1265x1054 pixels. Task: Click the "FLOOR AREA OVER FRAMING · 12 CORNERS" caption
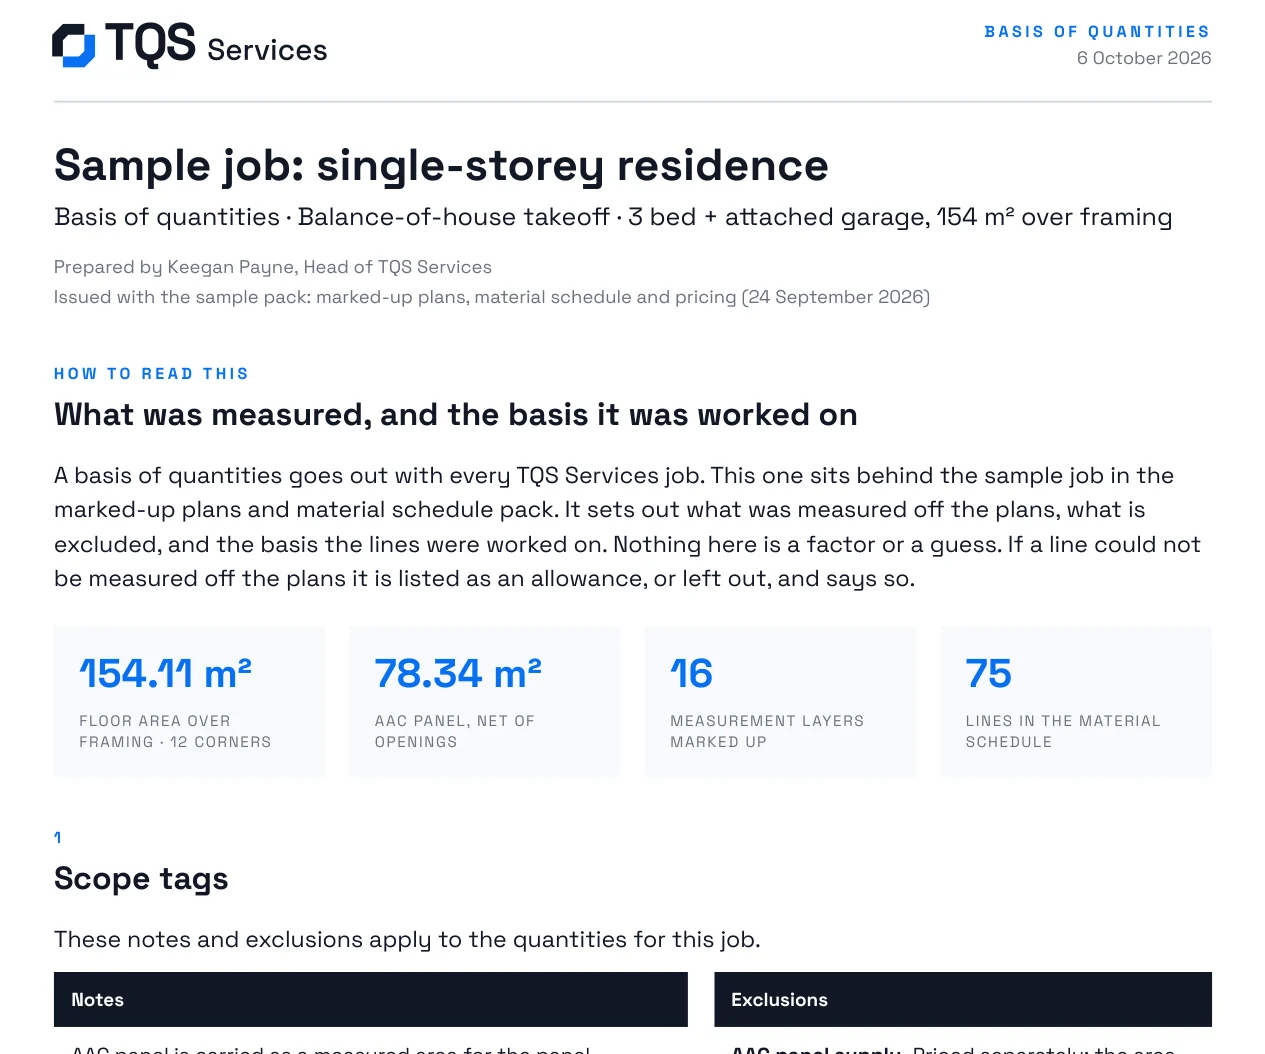click(x=175, y=731)
